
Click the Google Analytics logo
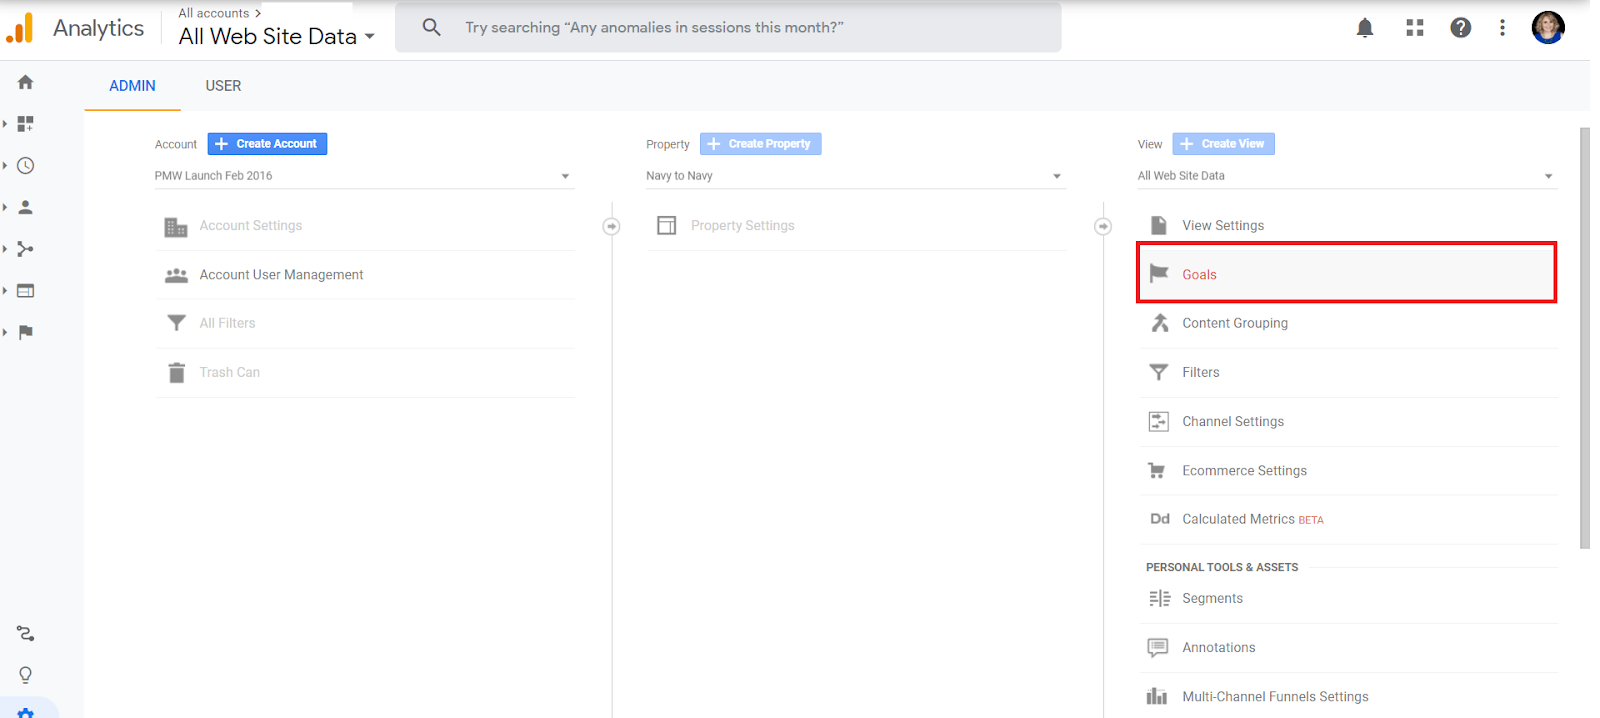point(20,28)
